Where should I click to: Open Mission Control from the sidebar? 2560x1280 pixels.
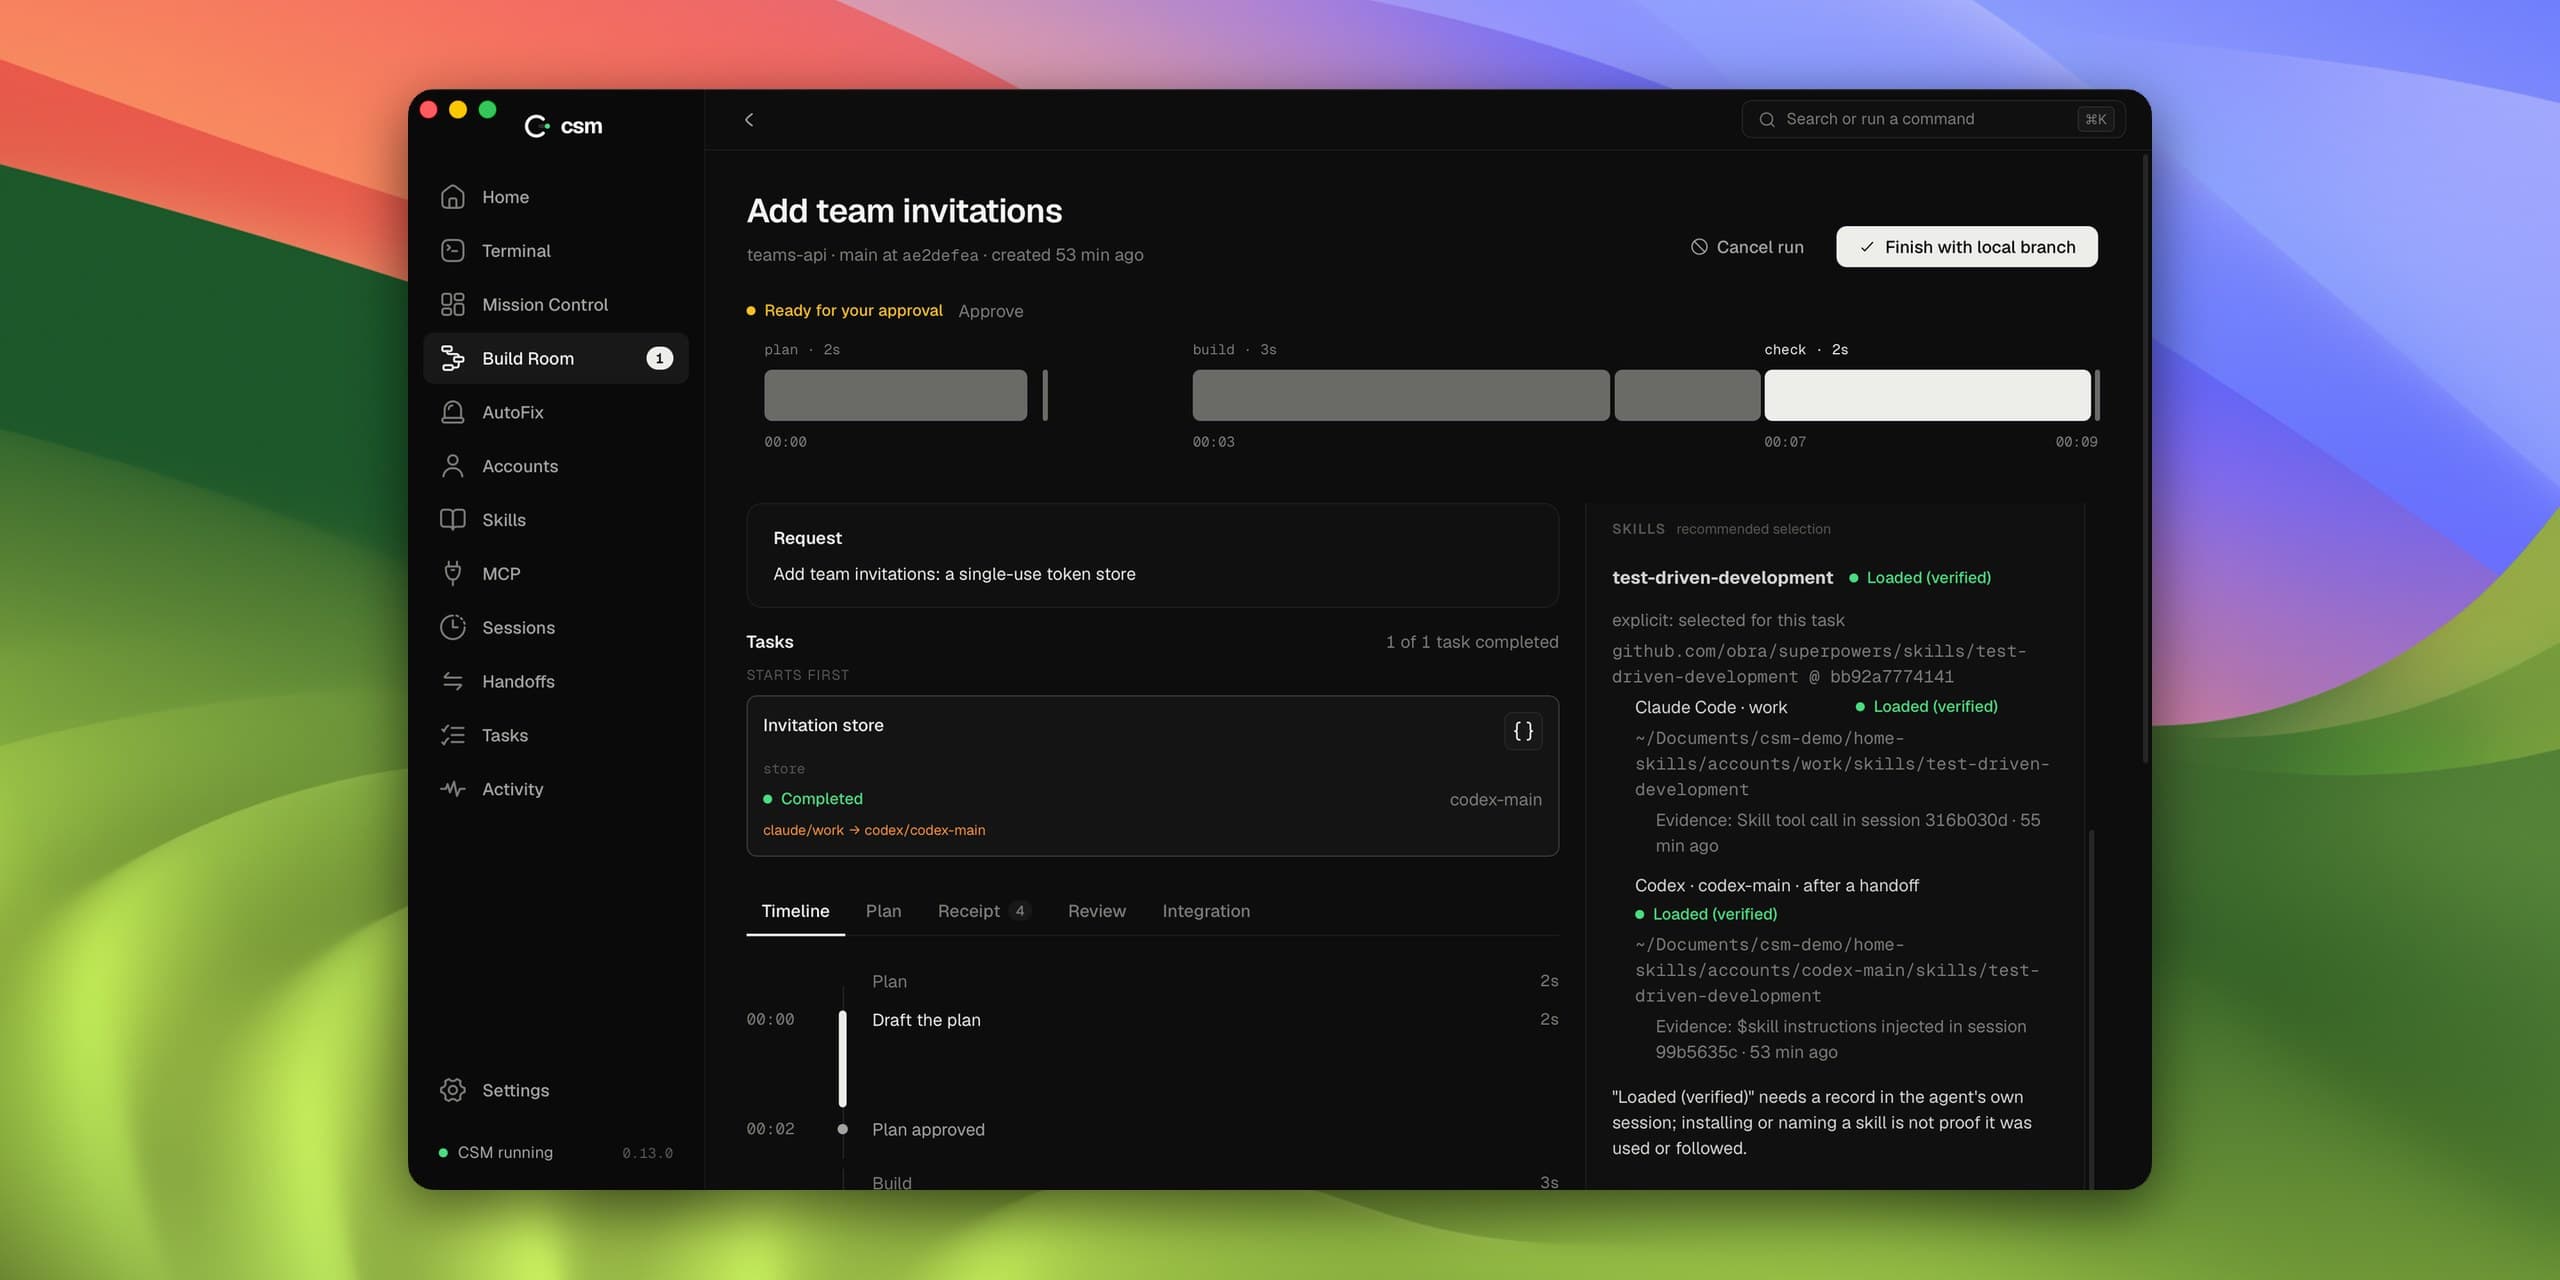point(556,305)
